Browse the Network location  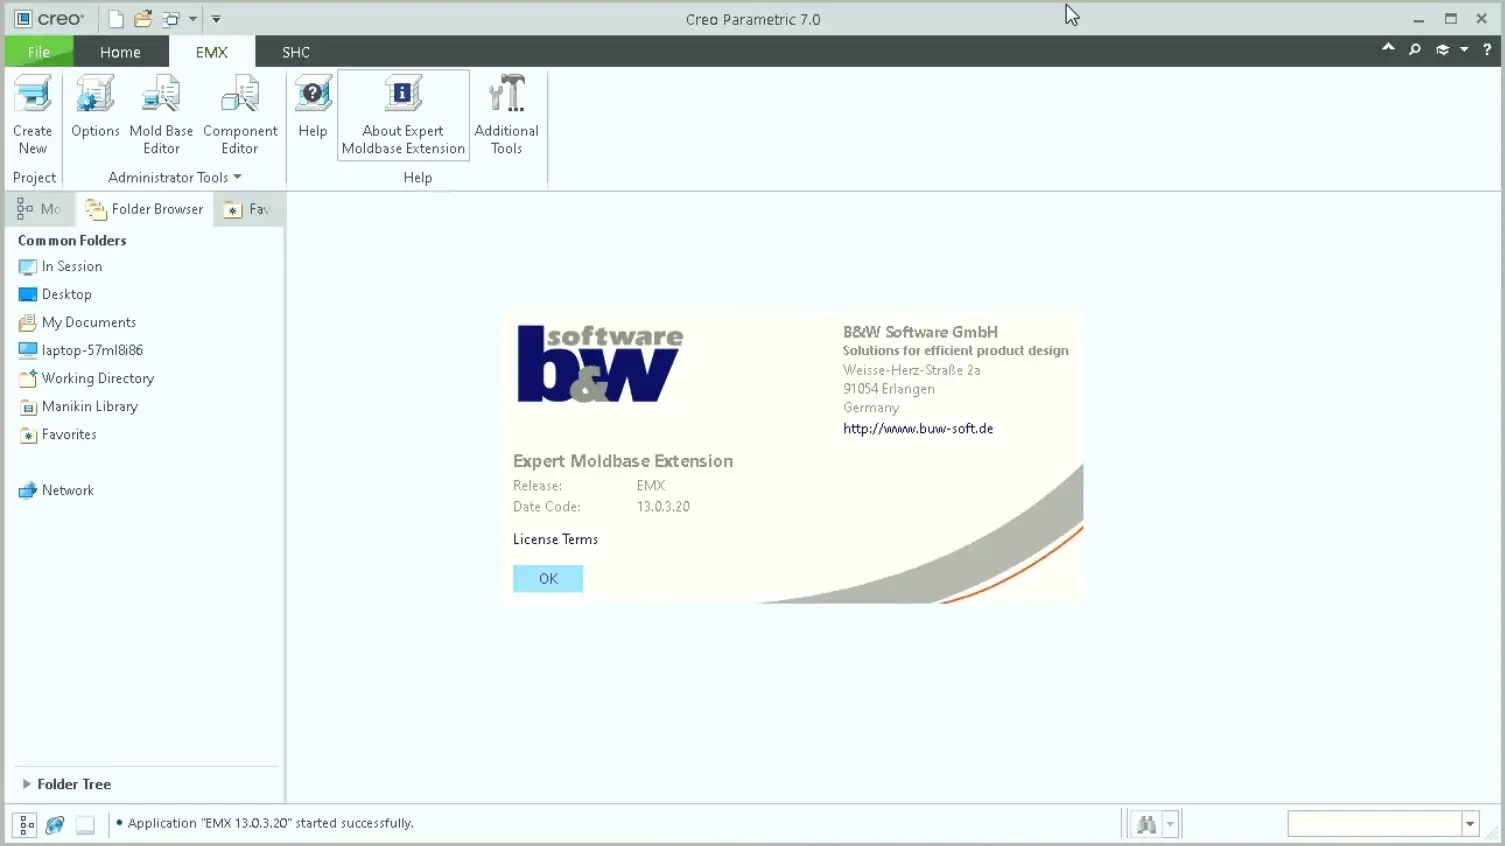click(56, 491)
